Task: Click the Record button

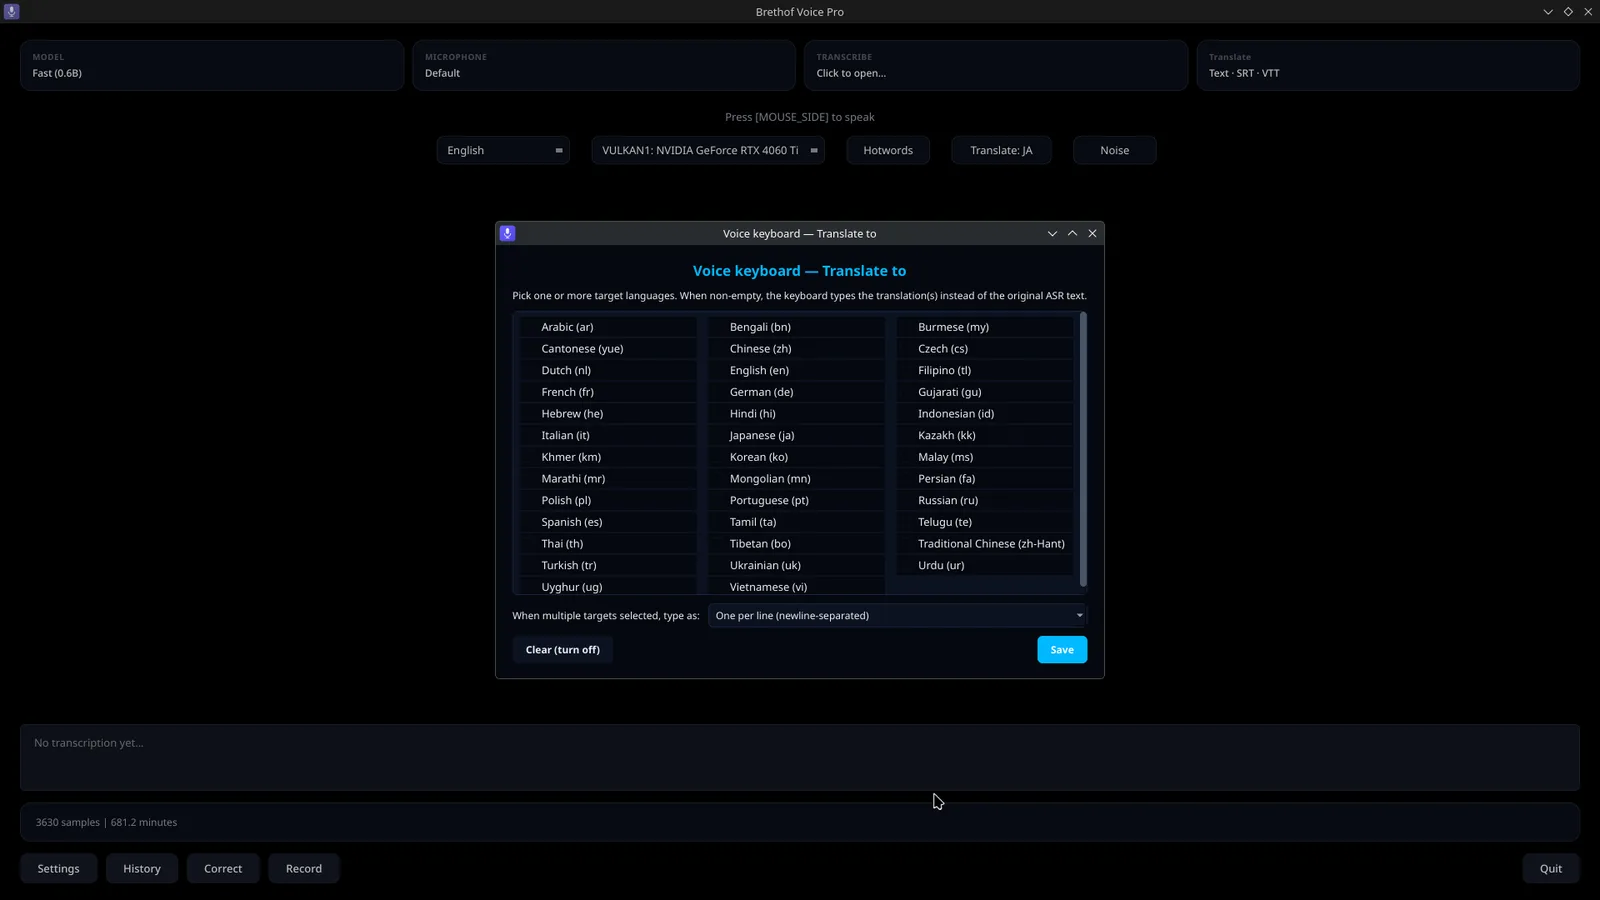Action: click(x=304, y=869)
